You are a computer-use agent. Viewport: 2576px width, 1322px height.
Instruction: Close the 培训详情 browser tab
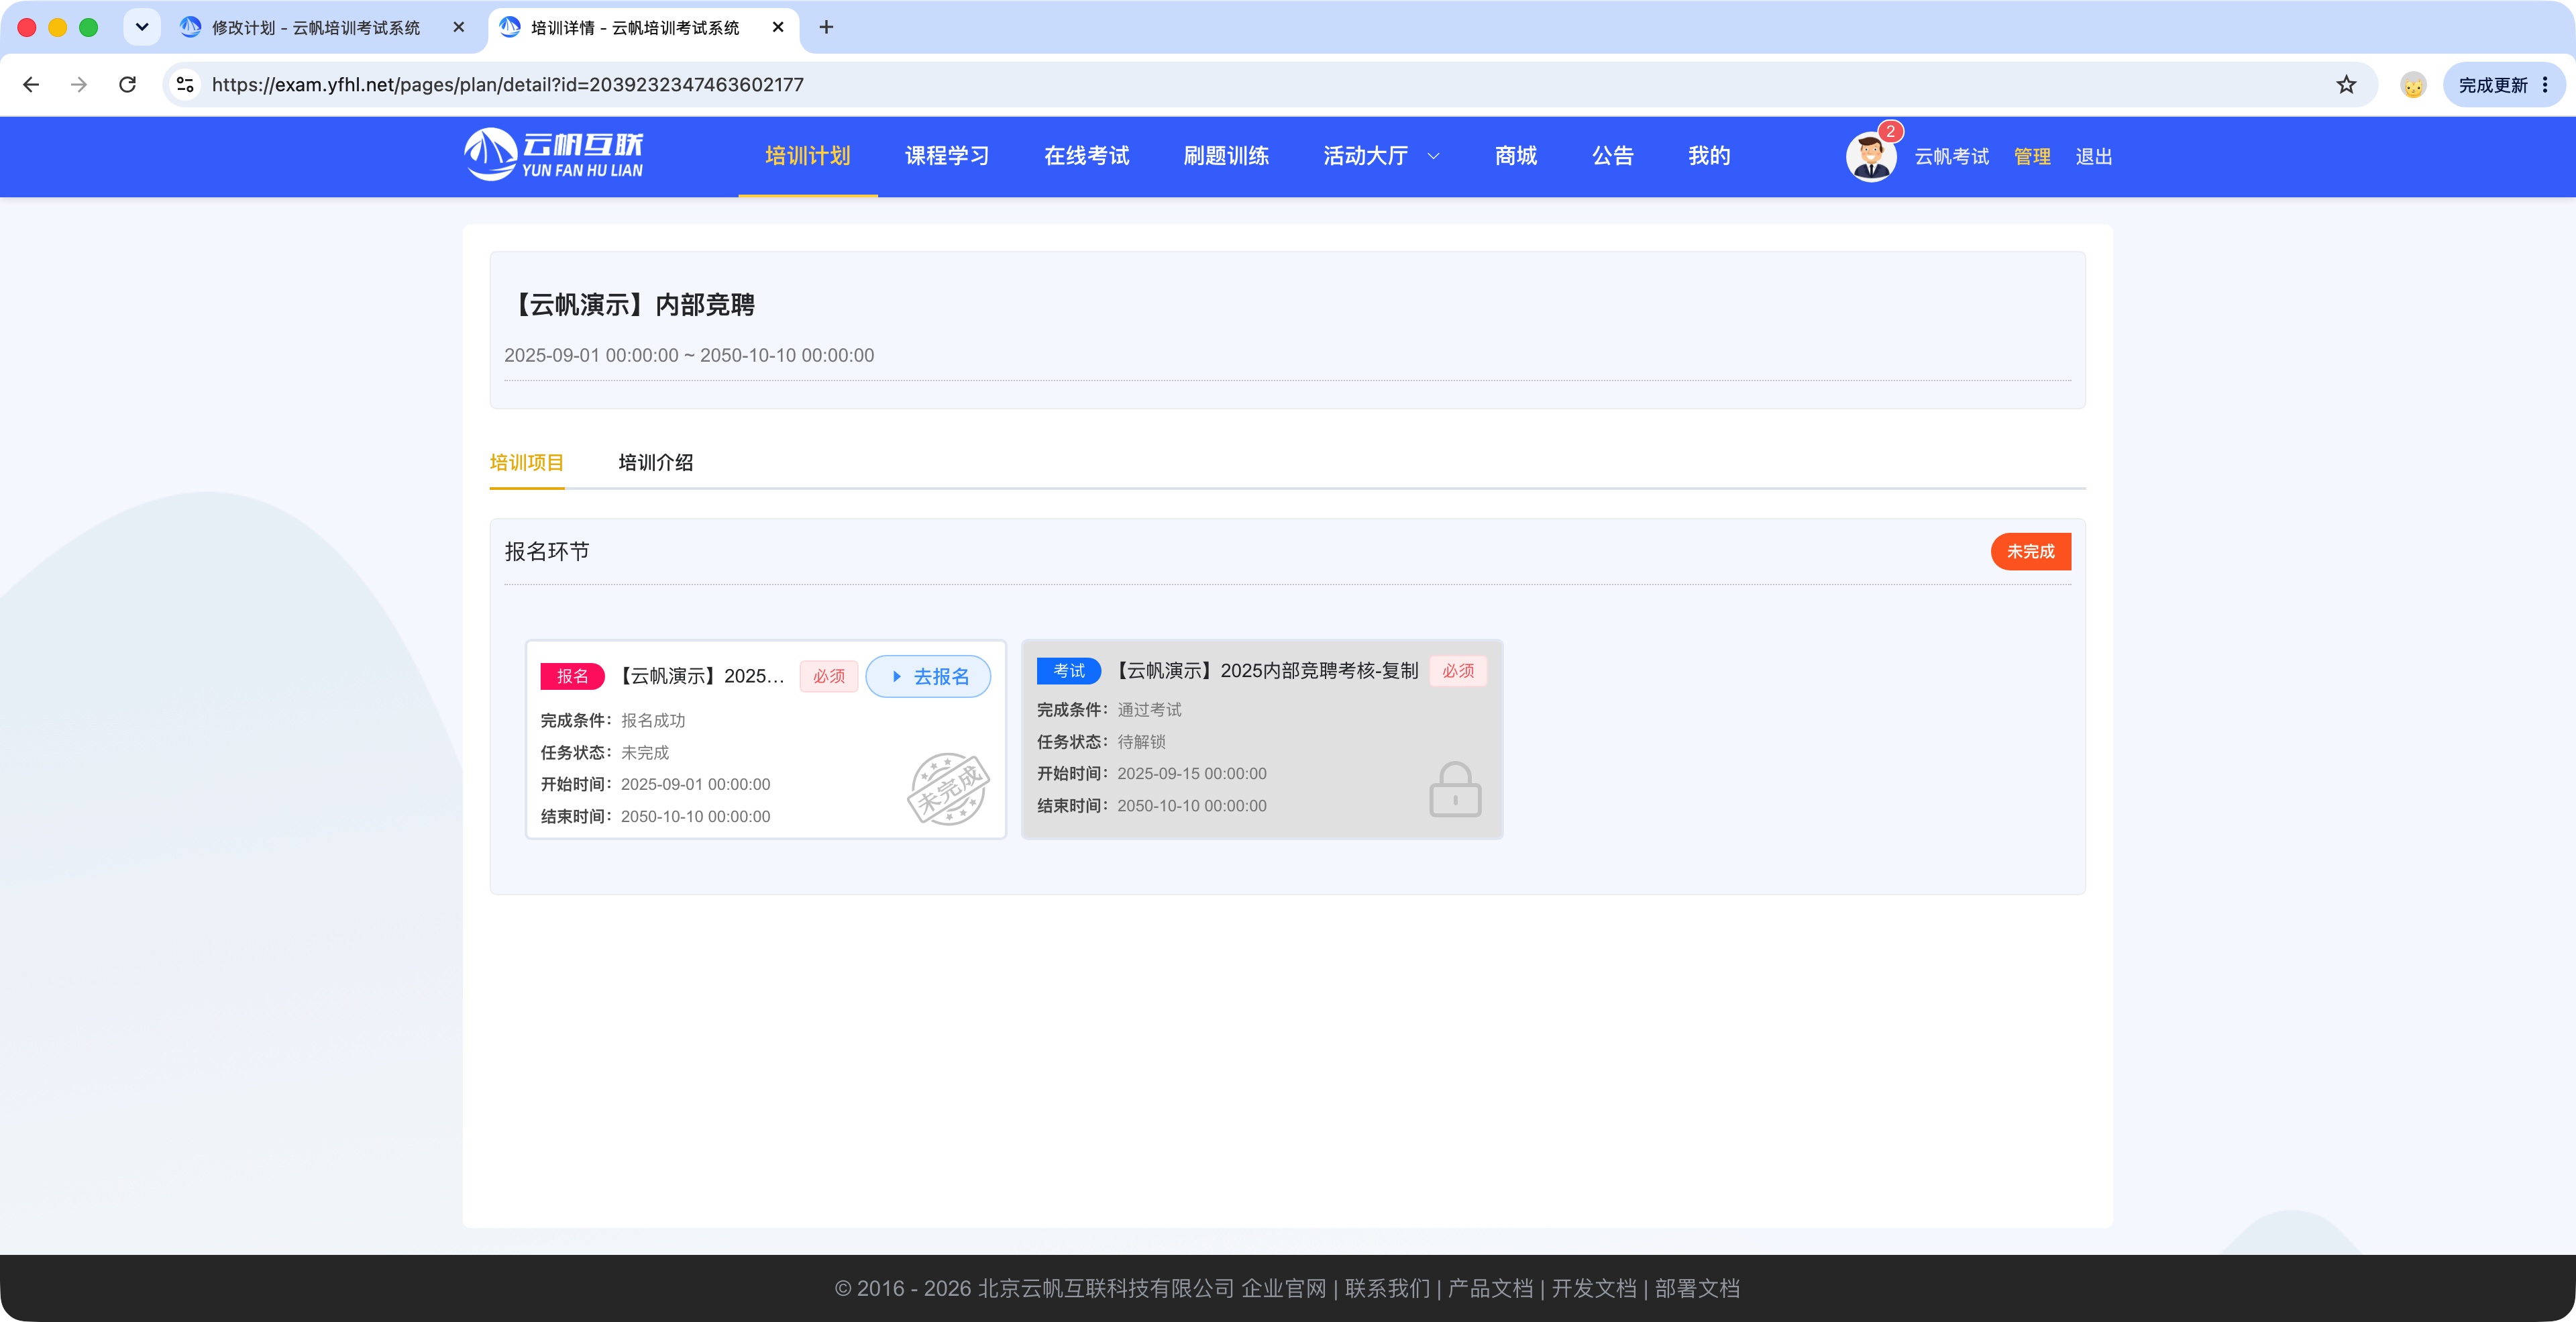coord(778,27)
